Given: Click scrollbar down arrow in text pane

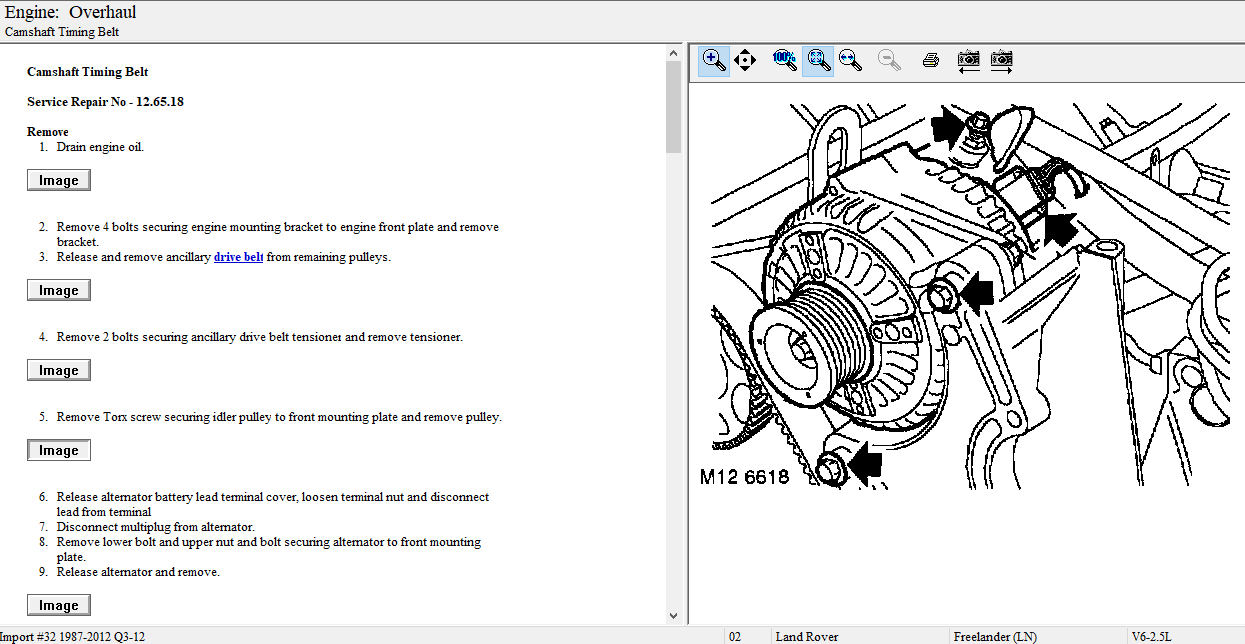Looking at the screenshot, I should 673,616.
